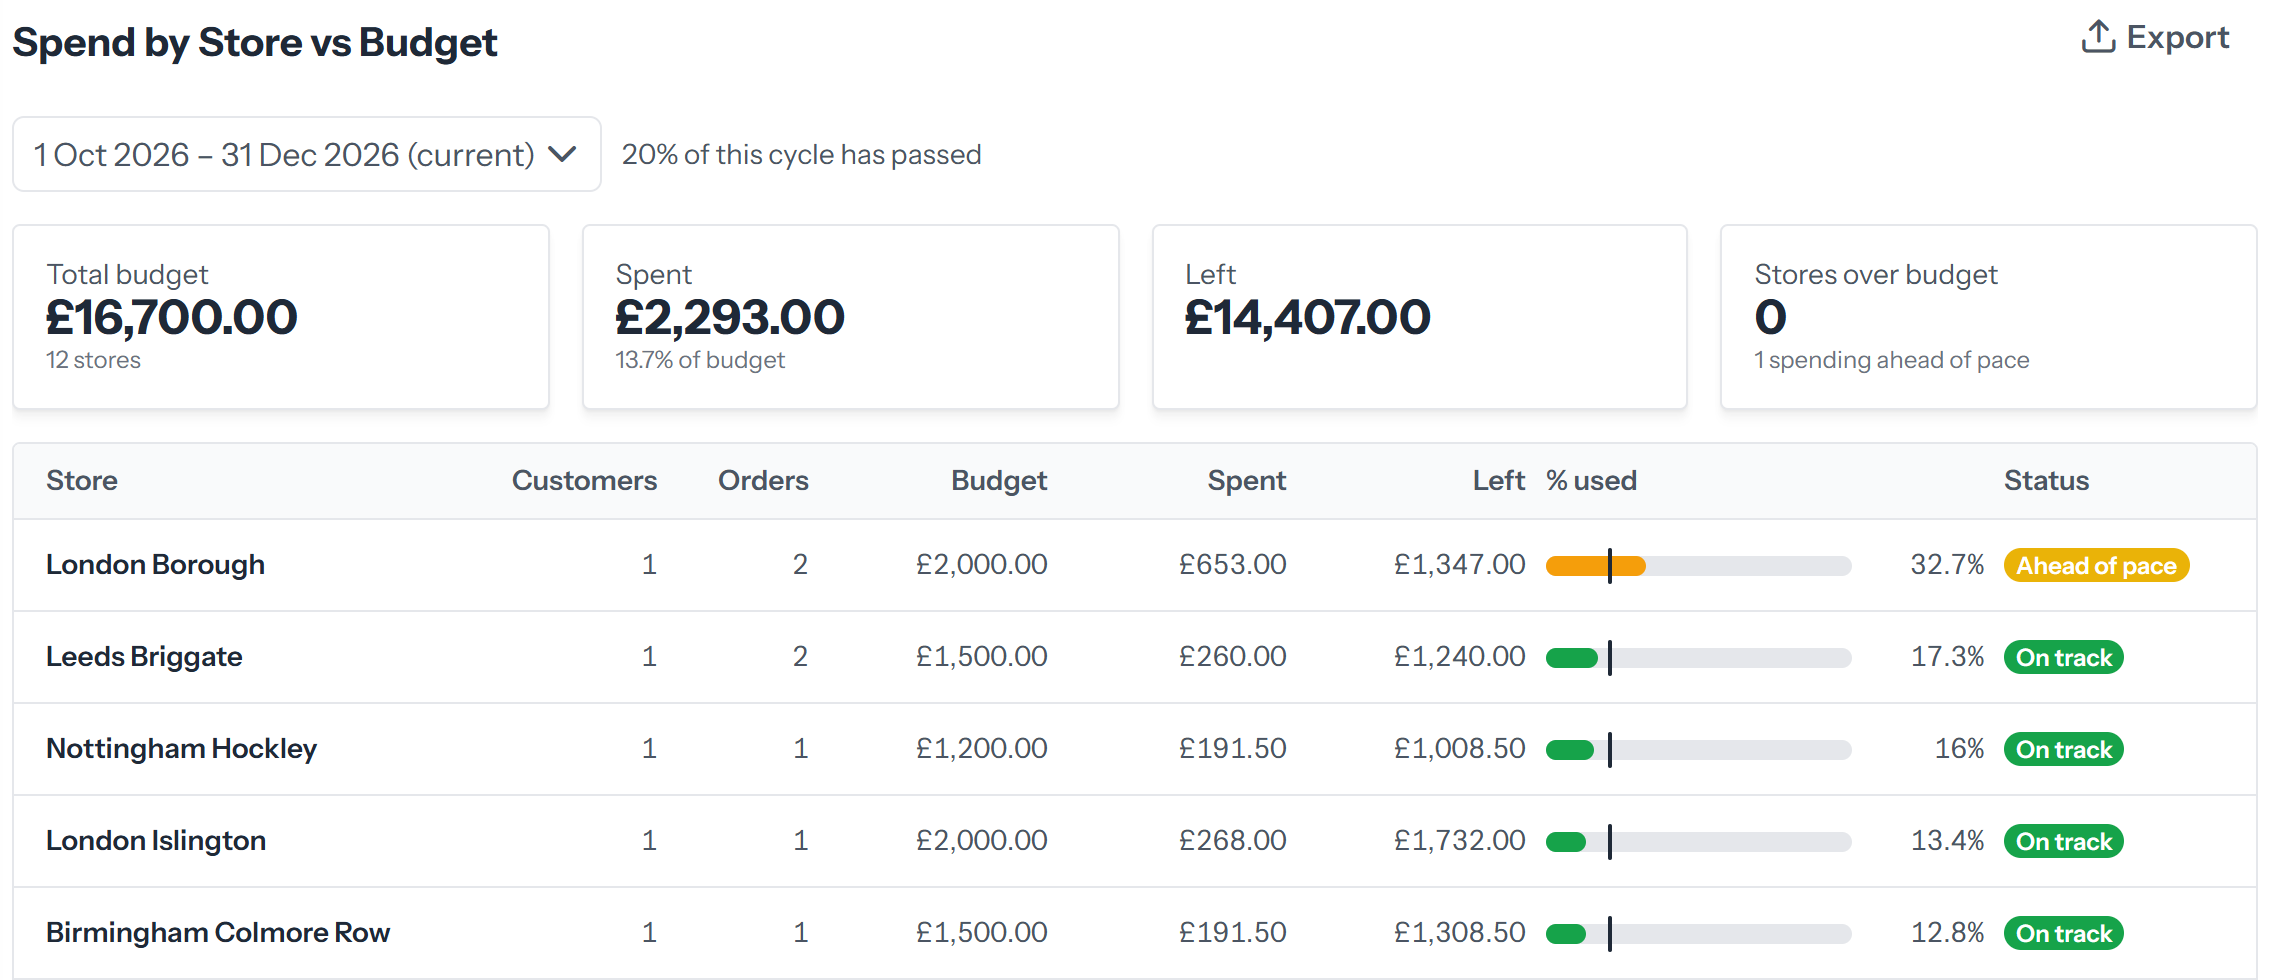2270x980 pixels.
Task: Click Nottingham Hockley's usage progress bar
Action: (1698, 750)
